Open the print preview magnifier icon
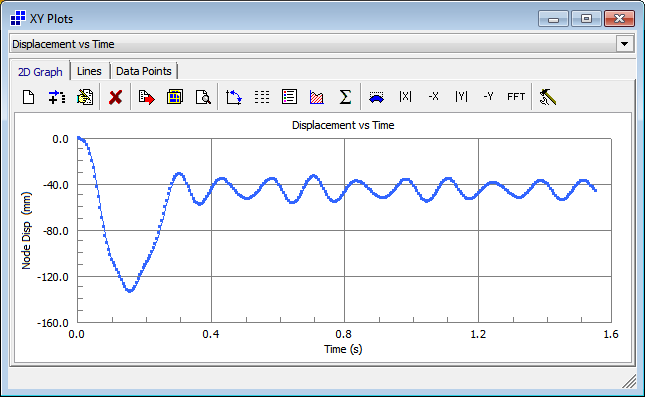The image size is (645, 397). [203, 97]
